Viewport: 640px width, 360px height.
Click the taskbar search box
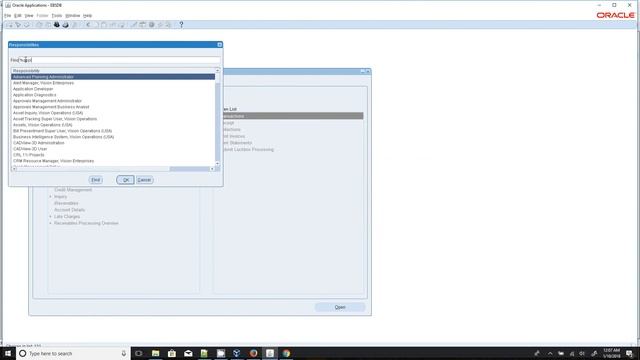pos(73,353)
